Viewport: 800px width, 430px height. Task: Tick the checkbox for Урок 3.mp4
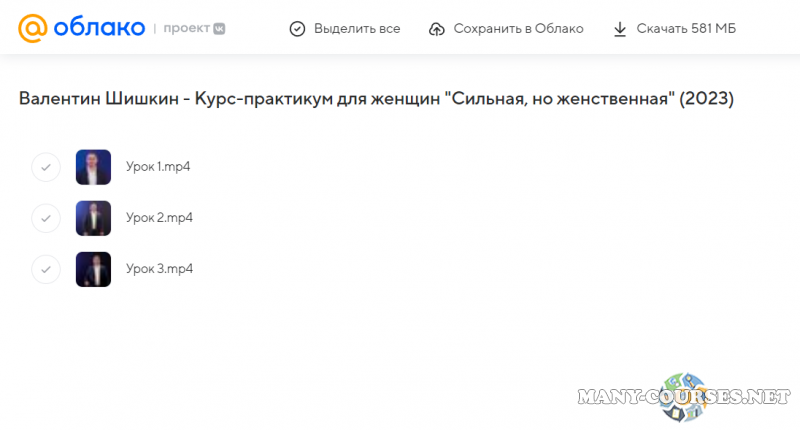pyautogui.click(x=46, y=269)
